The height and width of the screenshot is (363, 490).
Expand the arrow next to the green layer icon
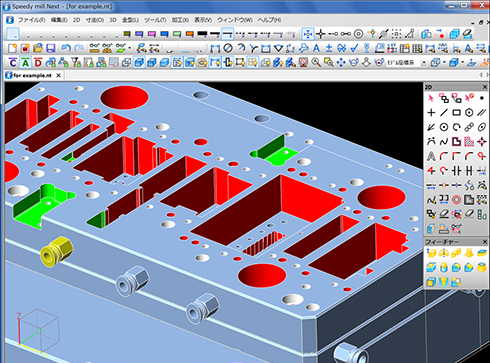[129, 49]
